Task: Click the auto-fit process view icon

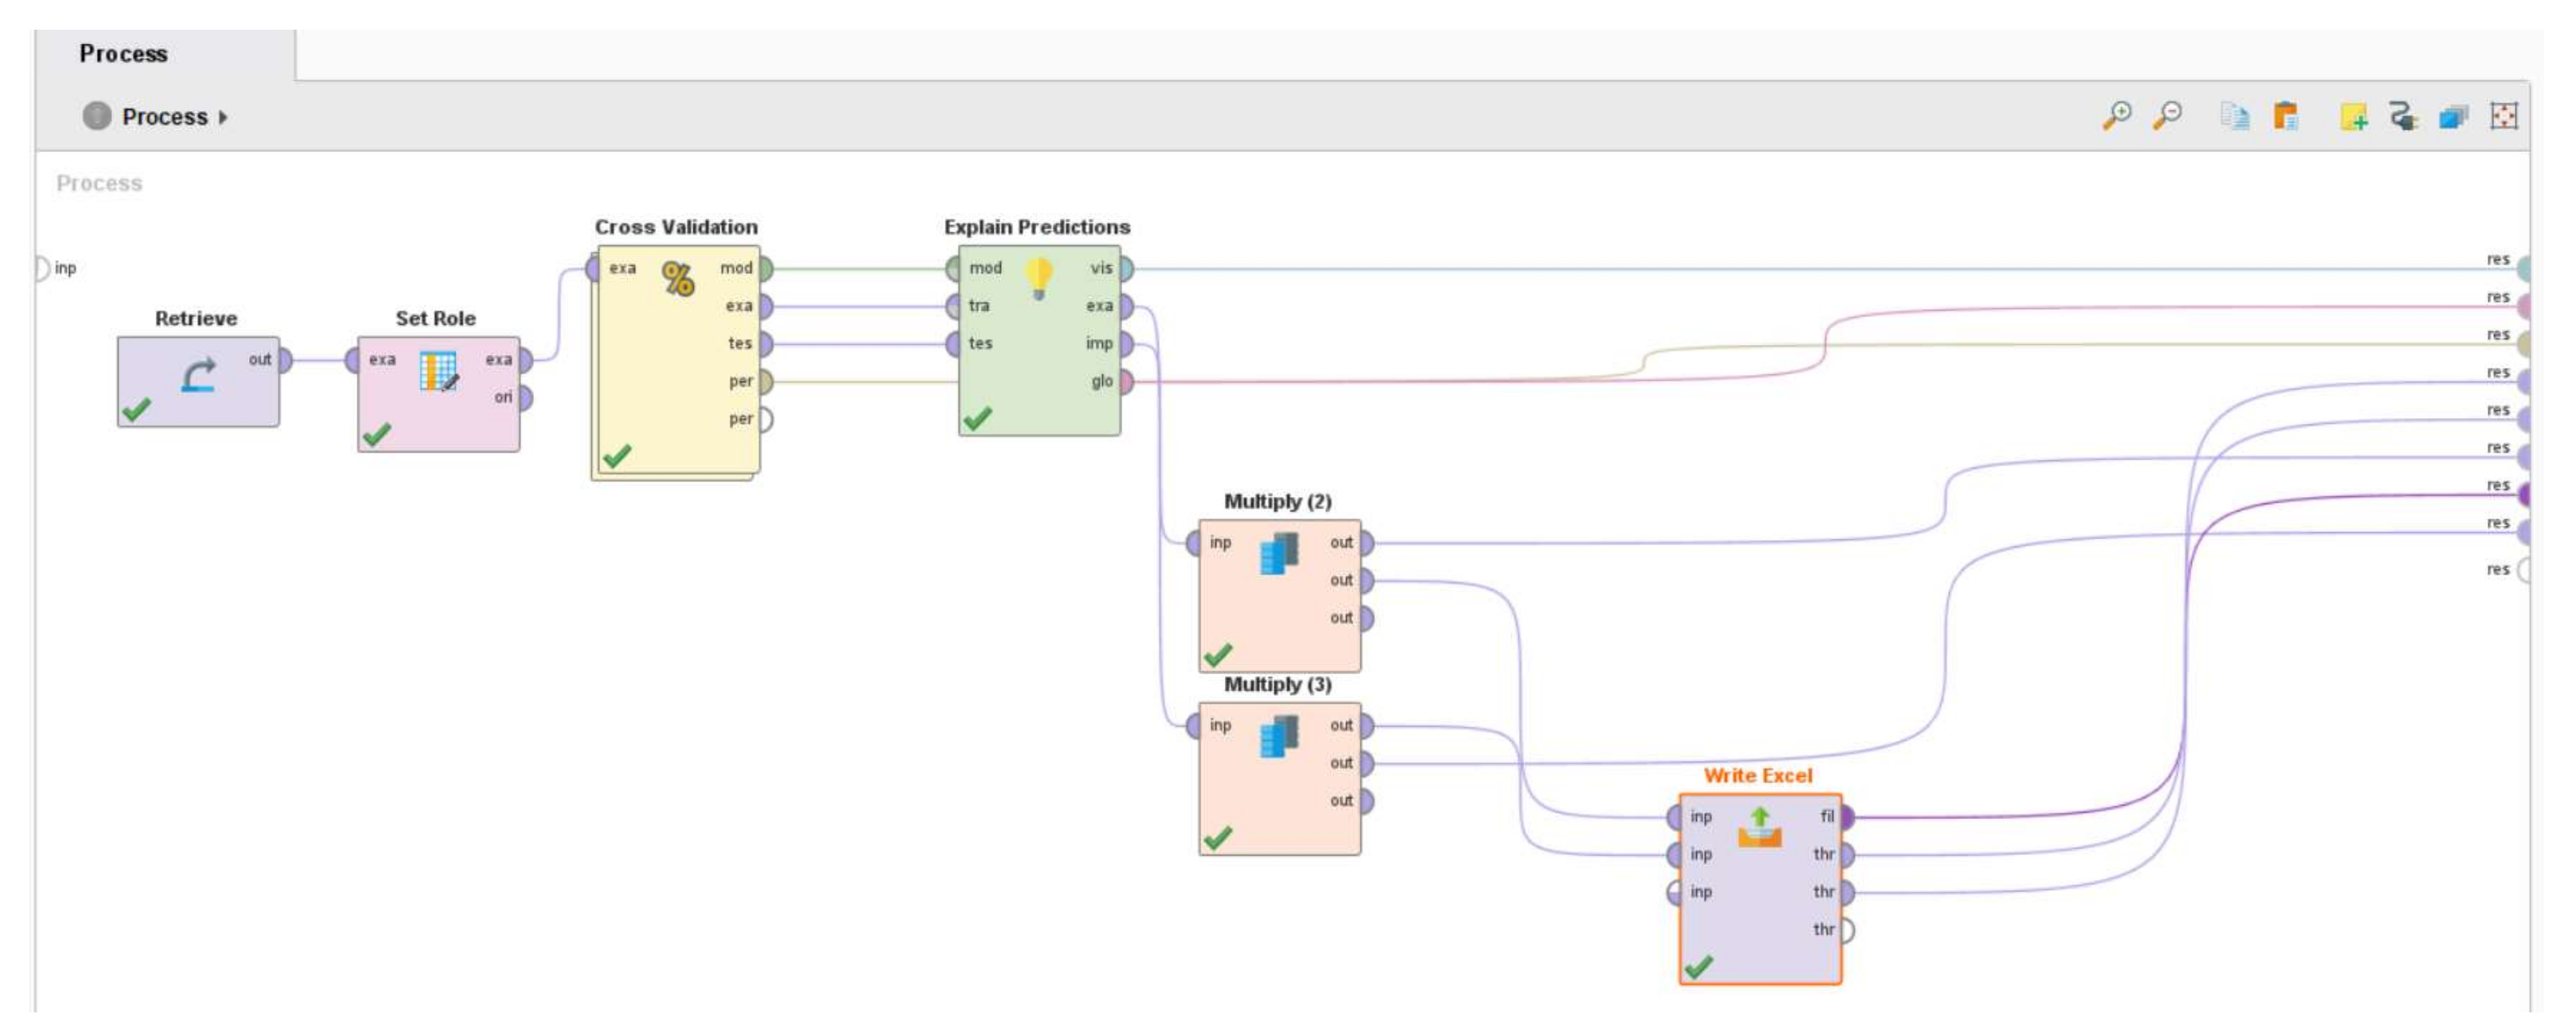Action: [2503, 116]
